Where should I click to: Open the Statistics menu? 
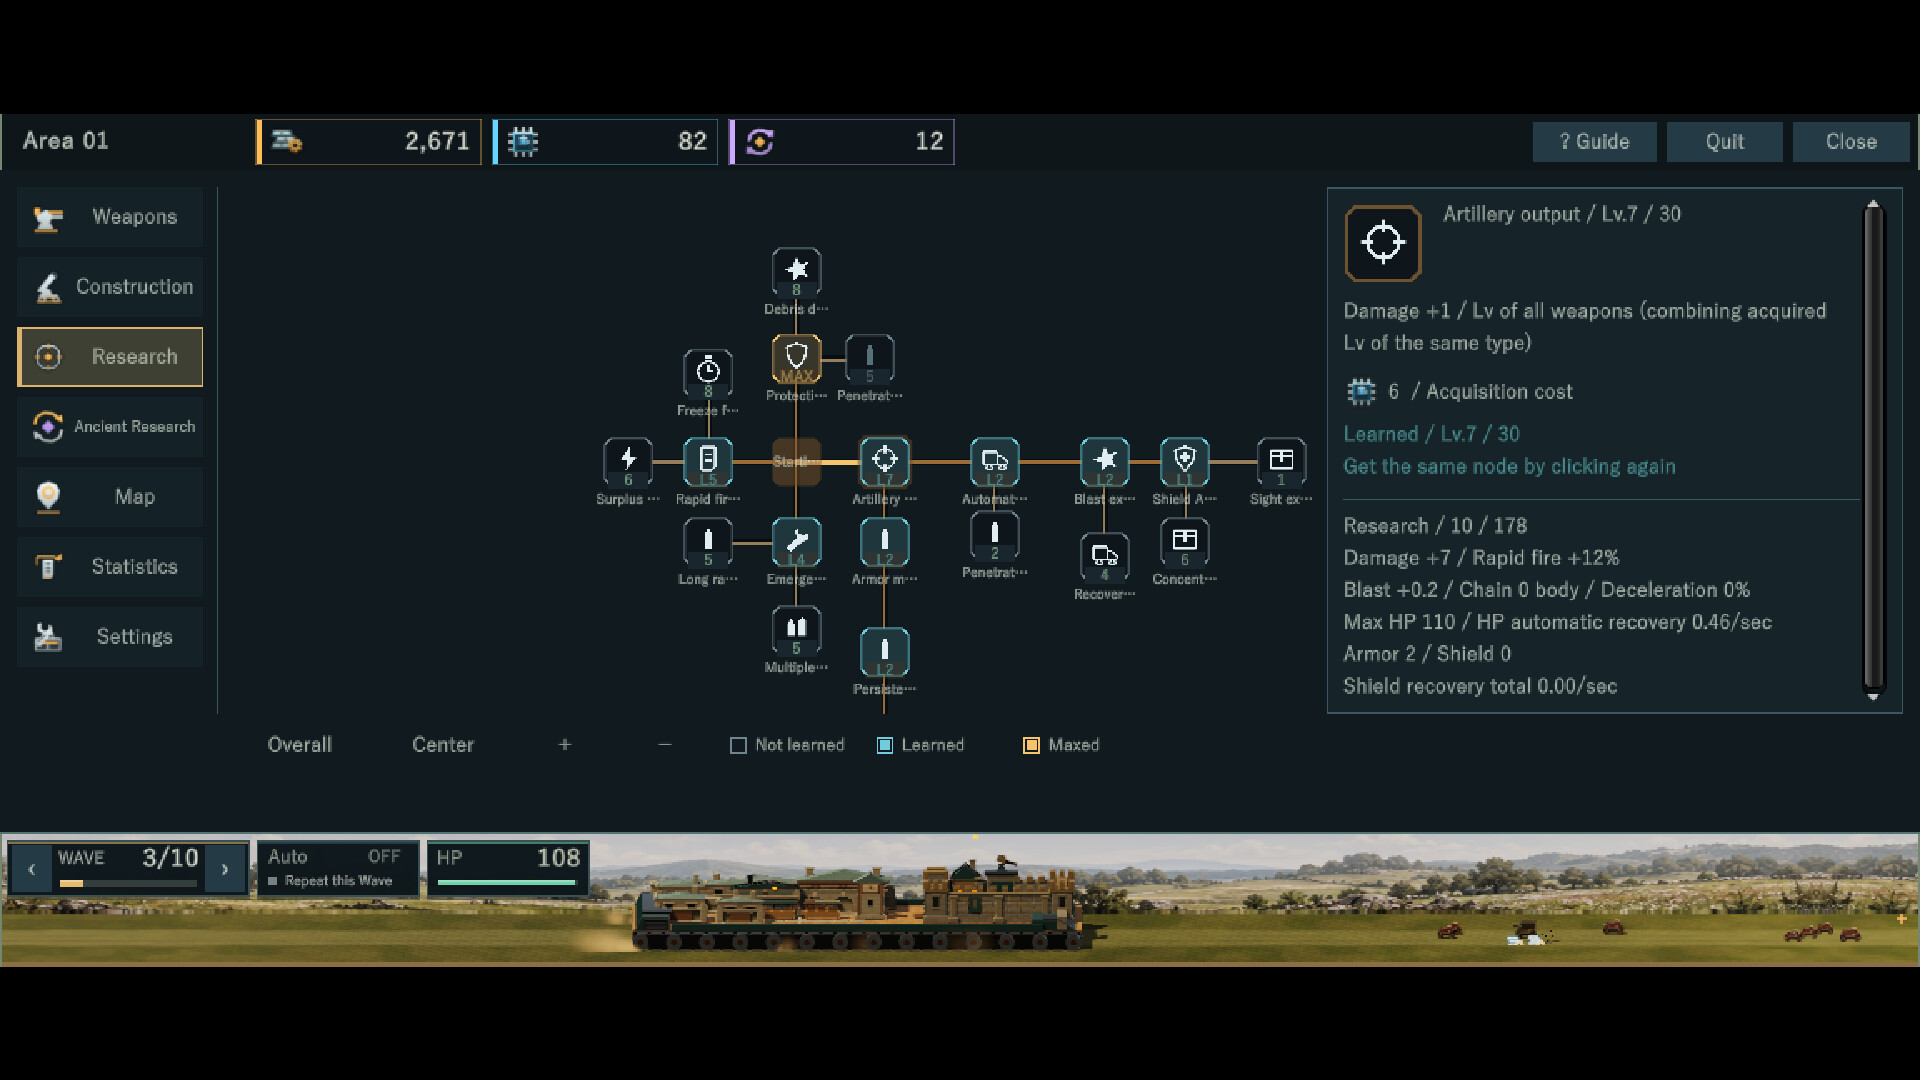tap(110, 567)
